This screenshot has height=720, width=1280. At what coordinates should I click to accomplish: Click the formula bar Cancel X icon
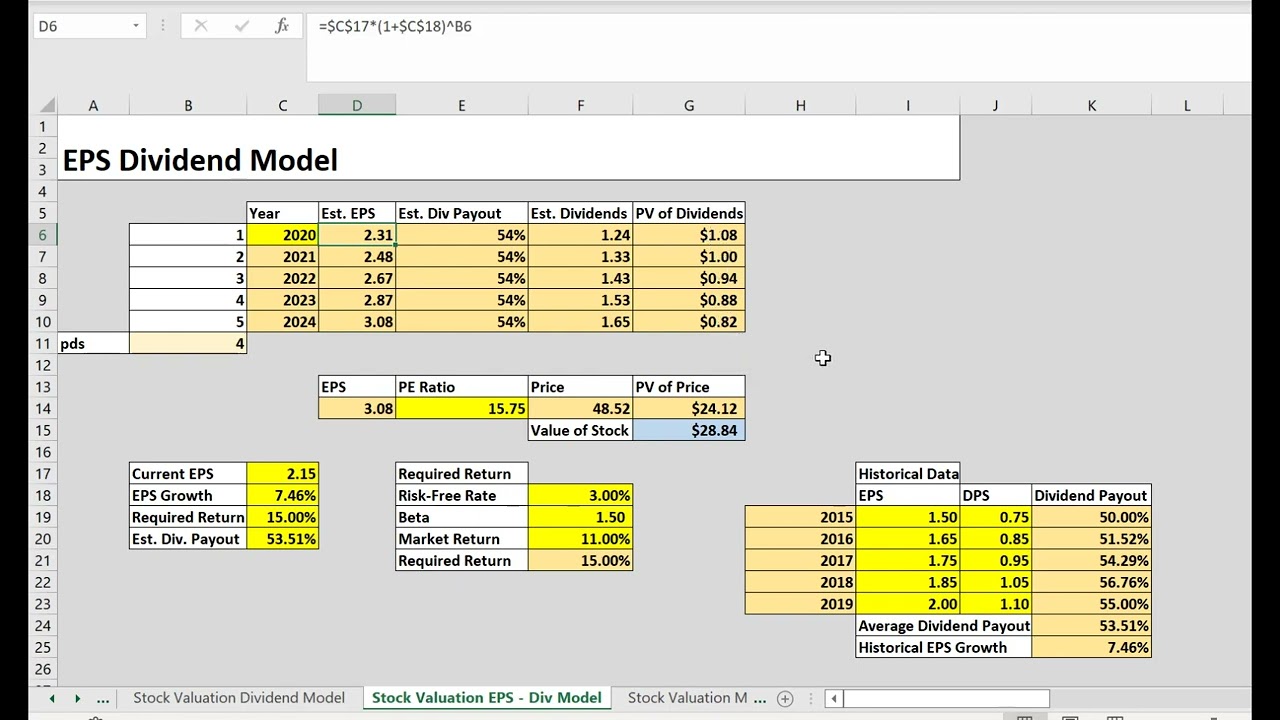[x=201, y=26]
